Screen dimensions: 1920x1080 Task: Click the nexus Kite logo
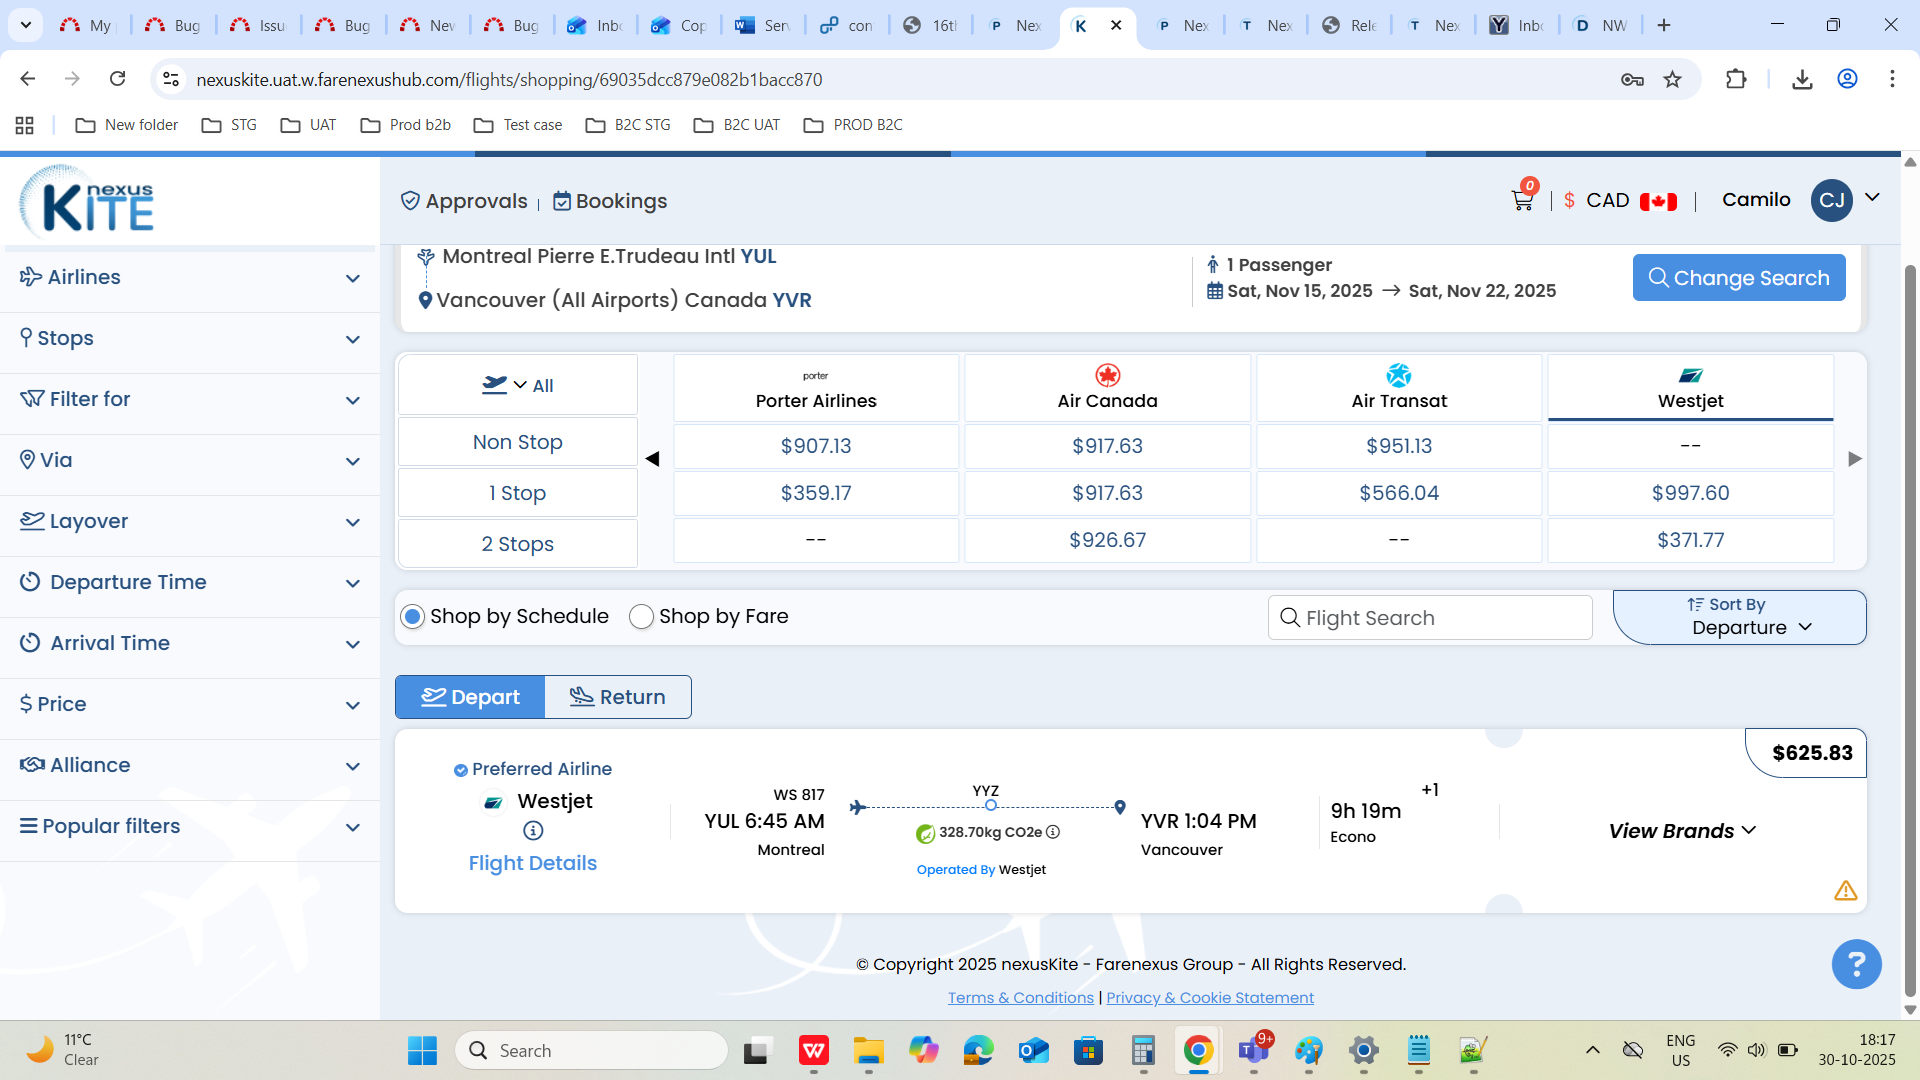pos(88,201)
